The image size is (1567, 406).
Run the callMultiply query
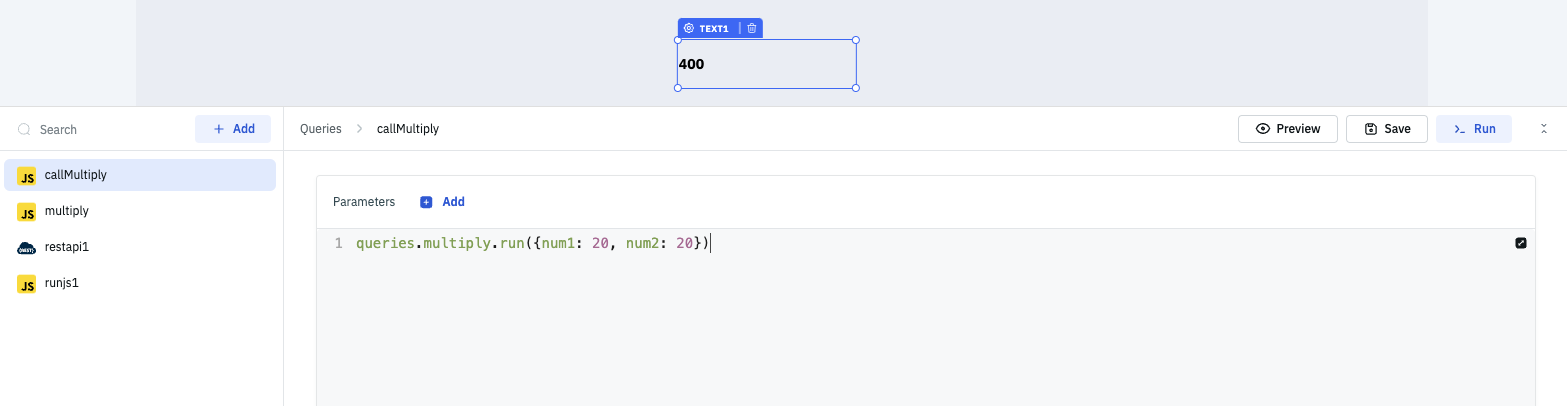[1473, 129]
